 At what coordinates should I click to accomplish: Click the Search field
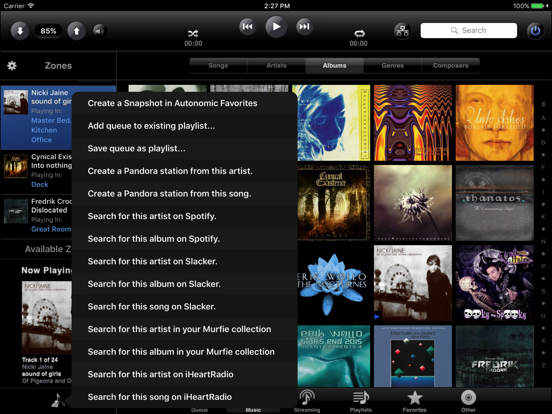tap(469, 30)
